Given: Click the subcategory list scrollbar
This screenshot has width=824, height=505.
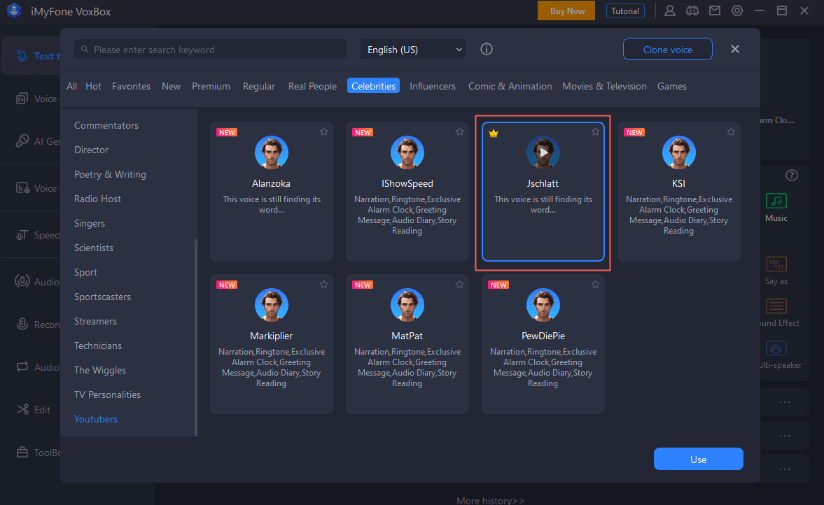Looking at the screenshot, I should 196,337.
